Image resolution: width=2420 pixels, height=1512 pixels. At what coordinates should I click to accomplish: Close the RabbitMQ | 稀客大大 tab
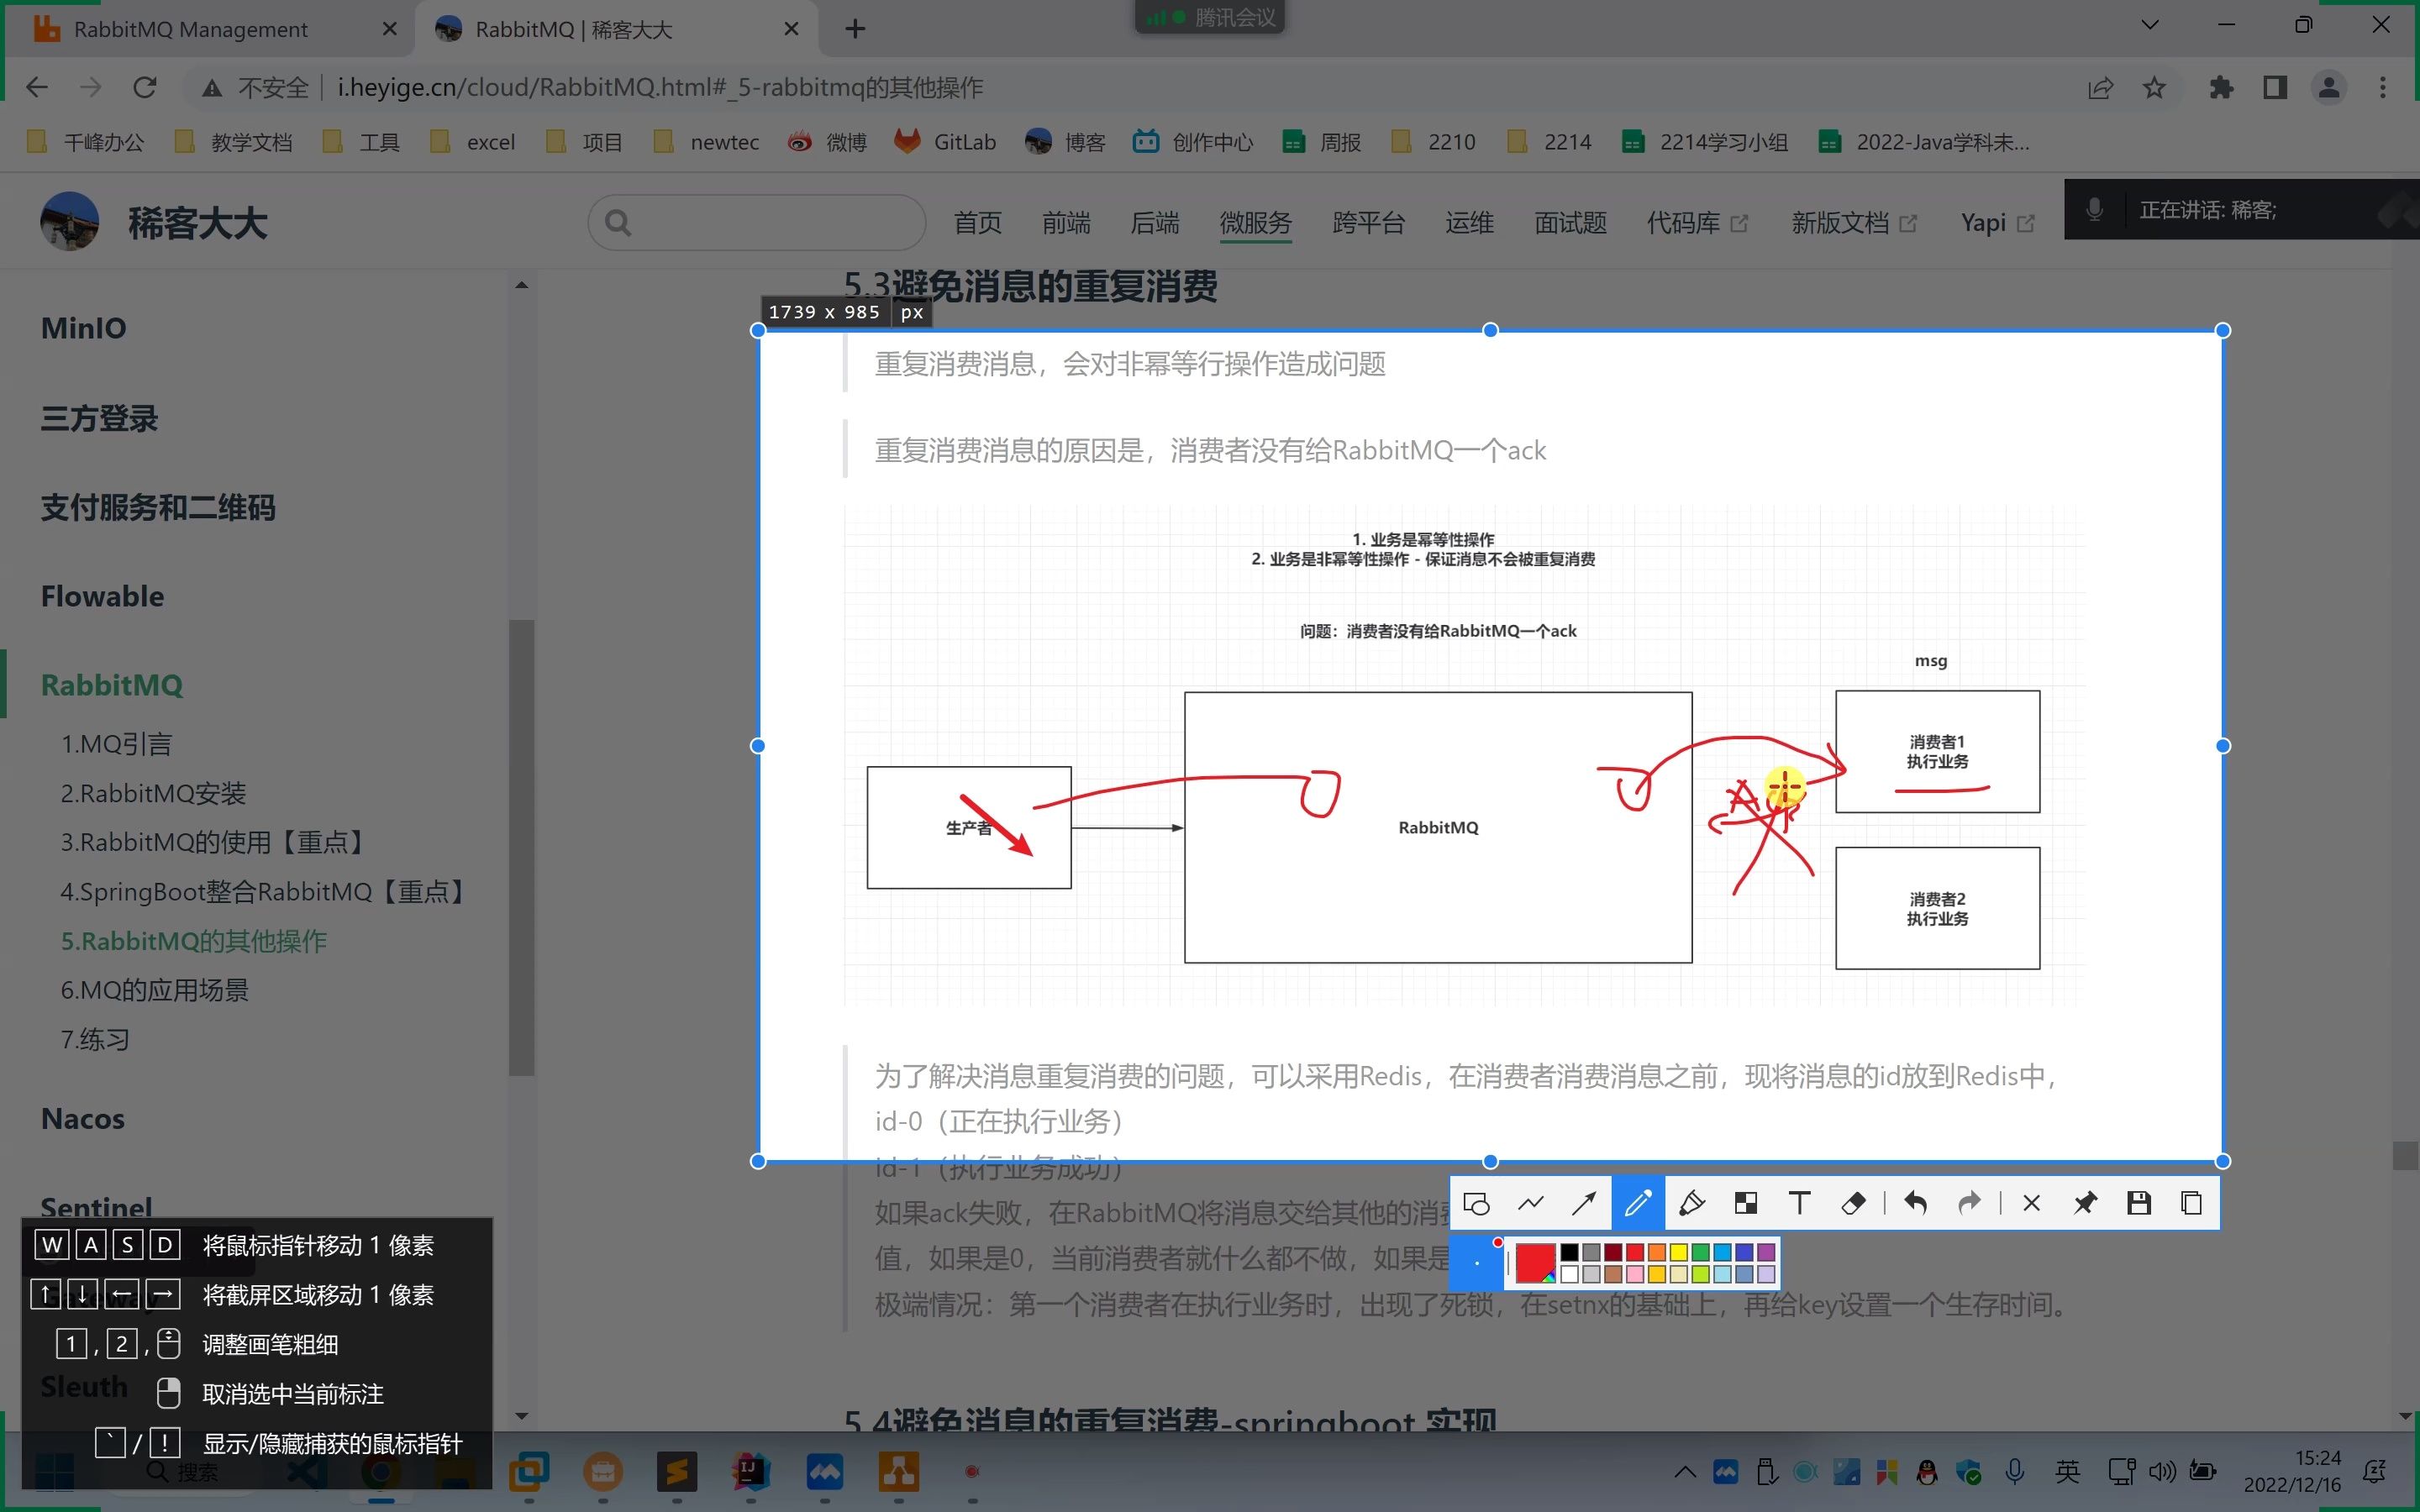[791, 29]
